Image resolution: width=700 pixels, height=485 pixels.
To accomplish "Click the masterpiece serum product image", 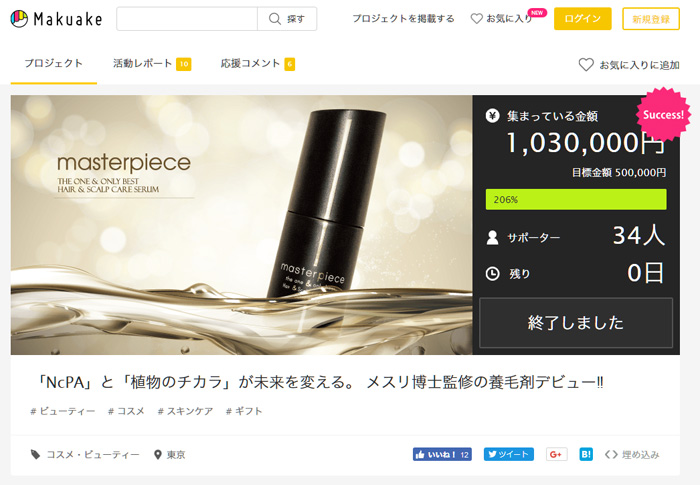I will click(241, 225).
